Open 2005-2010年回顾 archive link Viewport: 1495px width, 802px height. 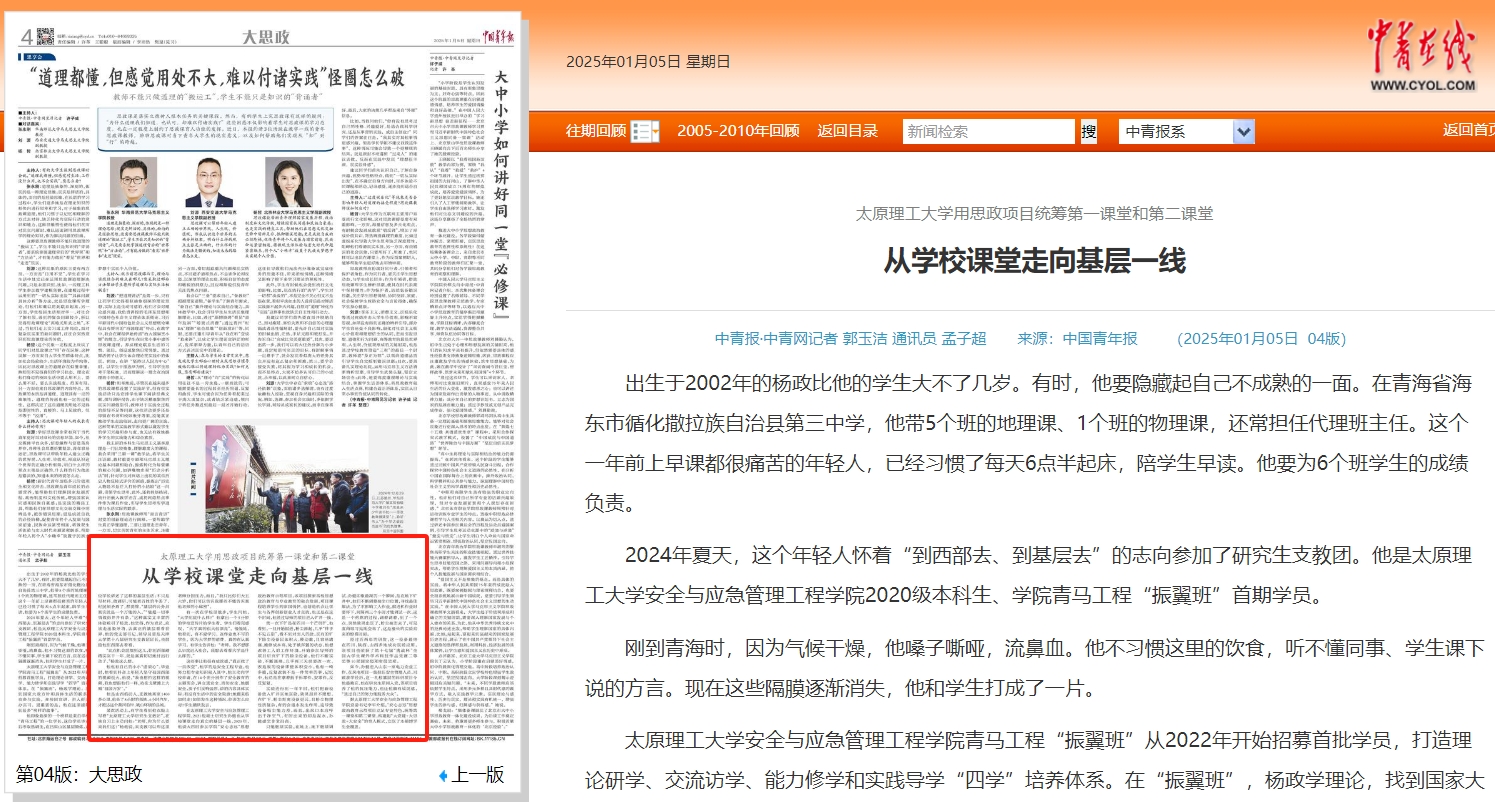(x=738, y=131)
